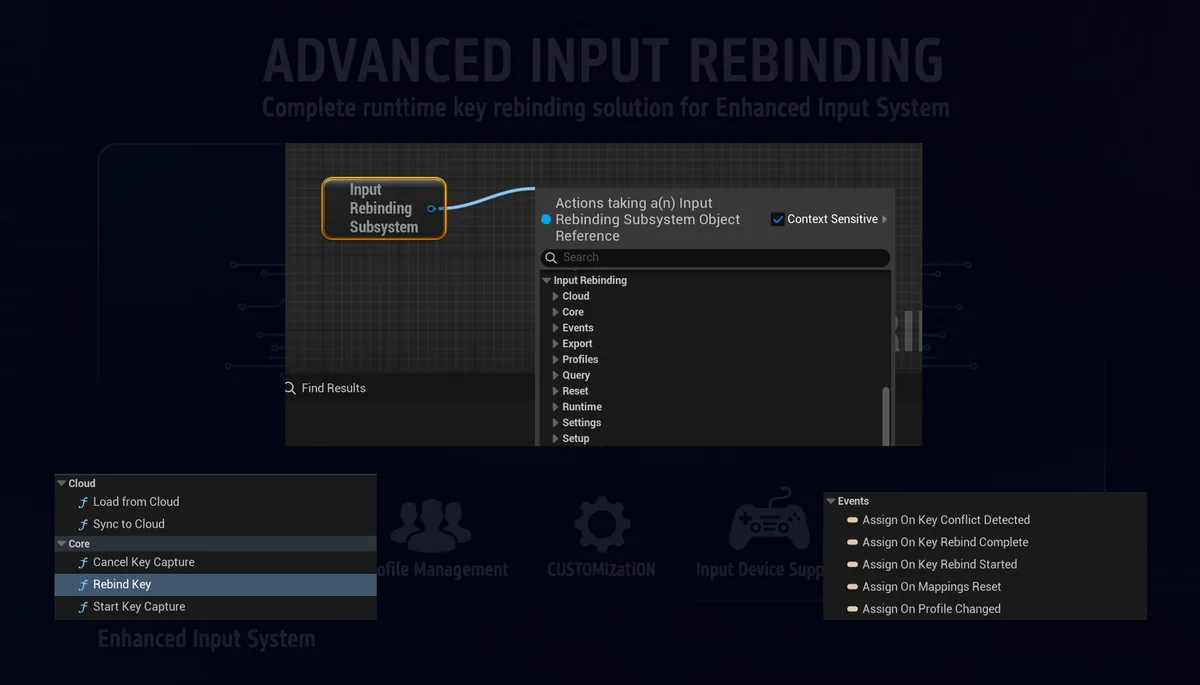Collapse the Core section header

pos(62,544)
